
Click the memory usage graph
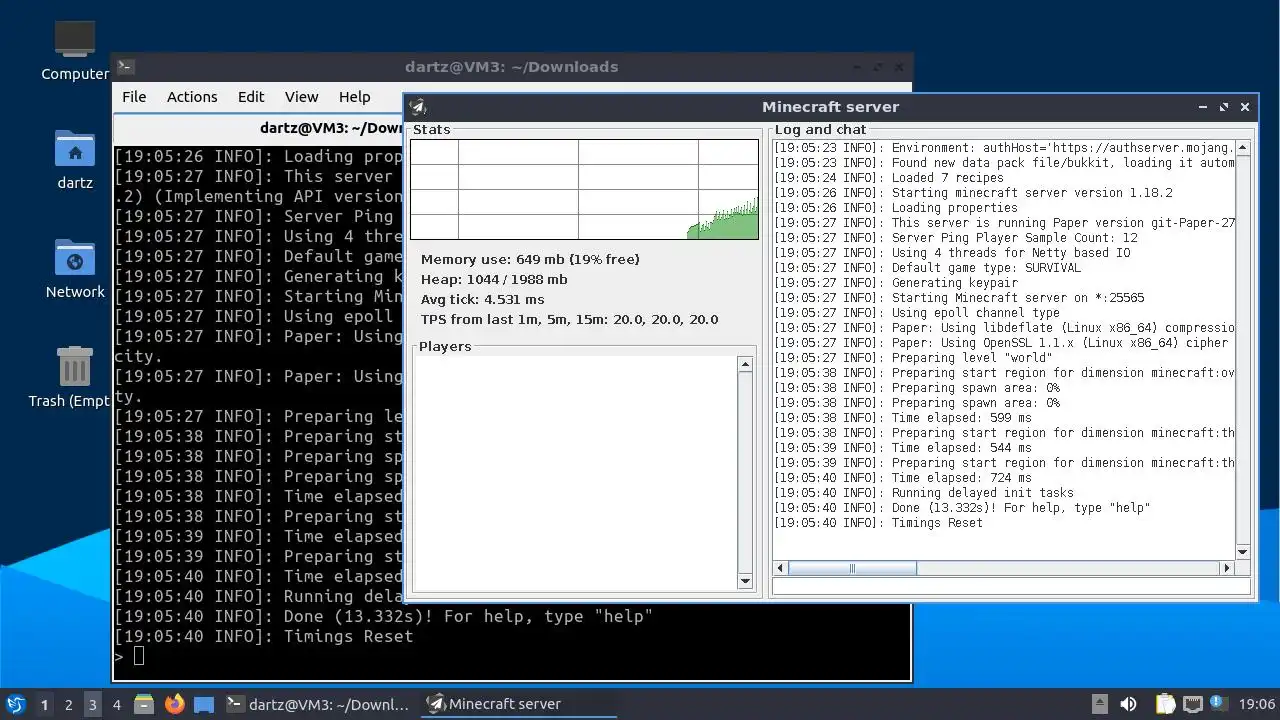coord(584,190)
